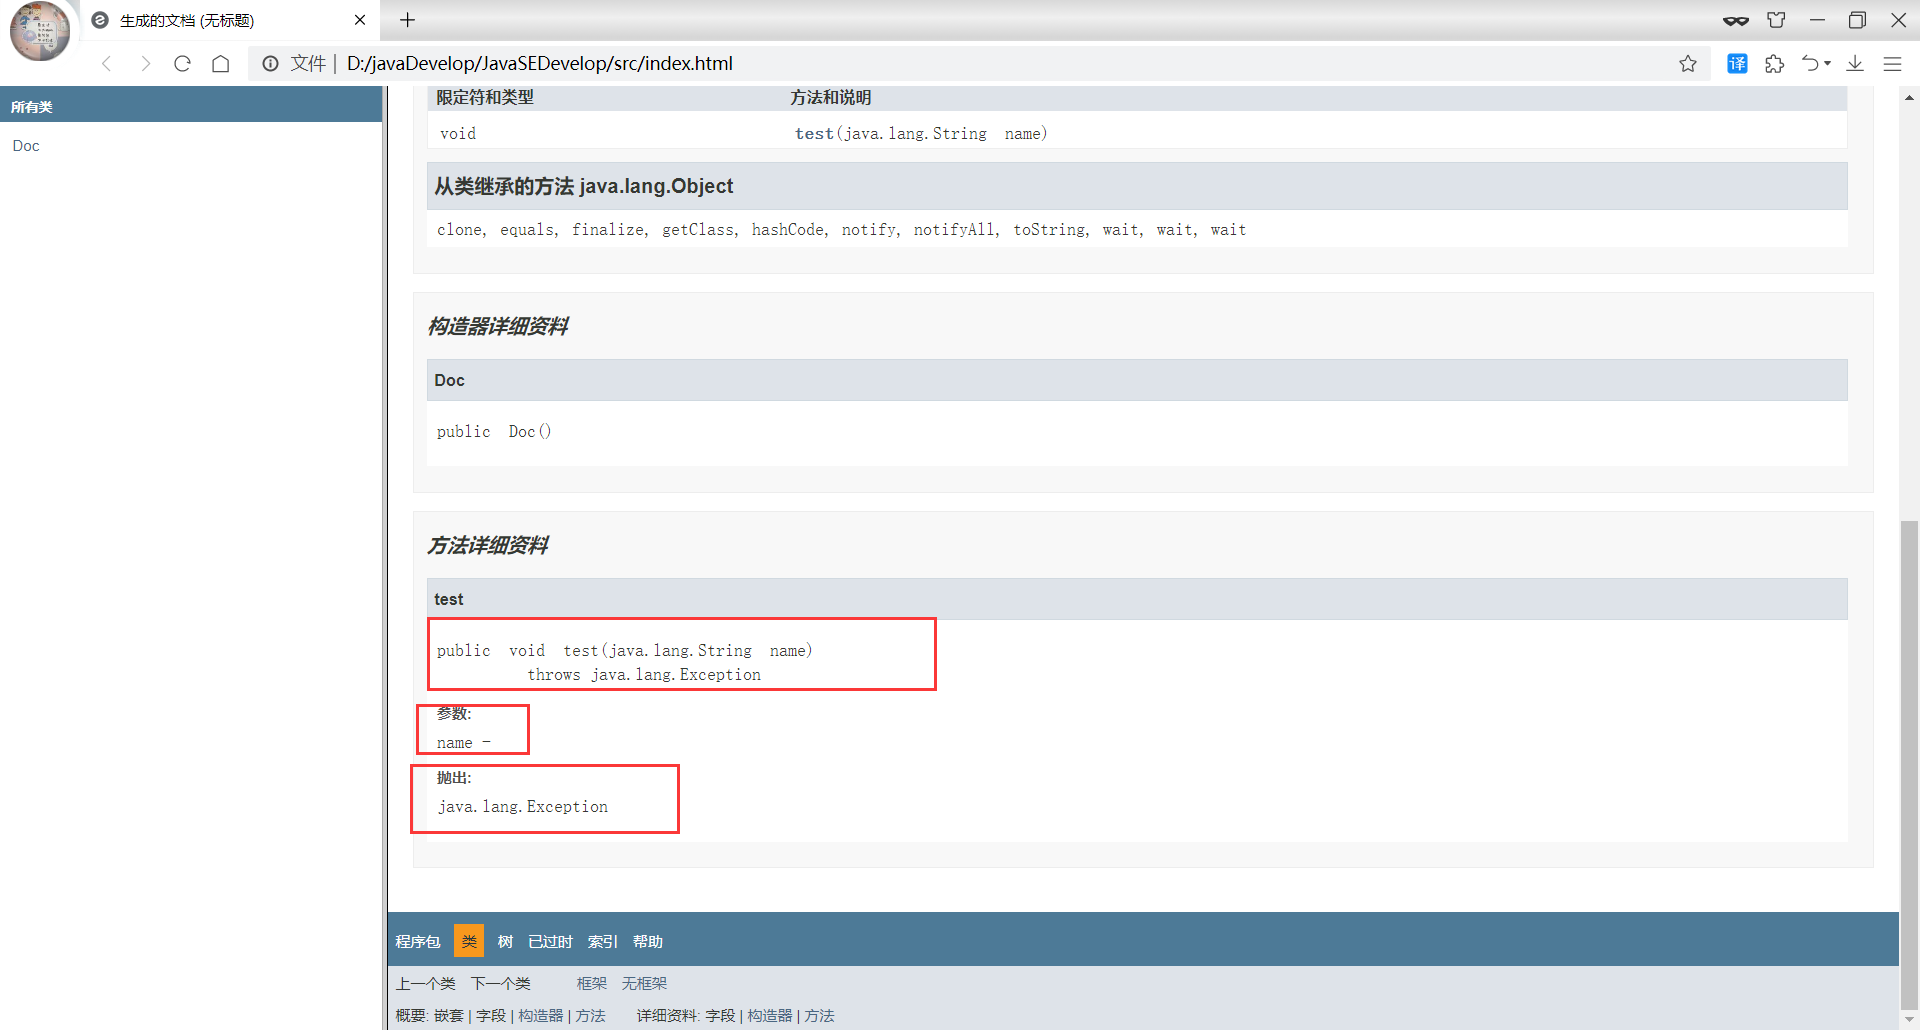
Task: Open the extensions puzzle icon
Action: pyautogui.click(x=1775, y=64)
